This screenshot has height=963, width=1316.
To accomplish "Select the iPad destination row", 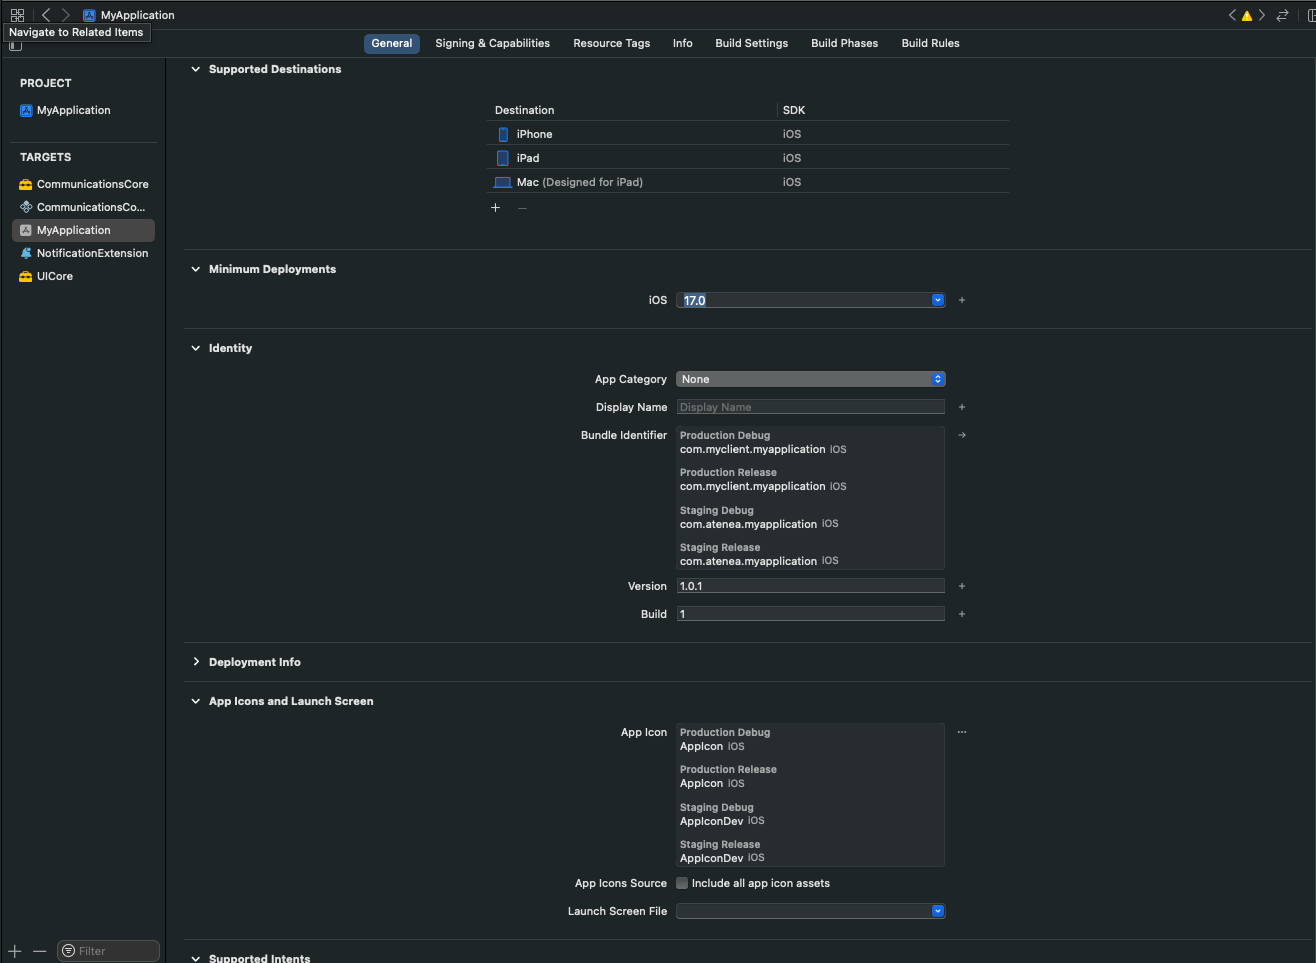I will click(x=748, y=158).
